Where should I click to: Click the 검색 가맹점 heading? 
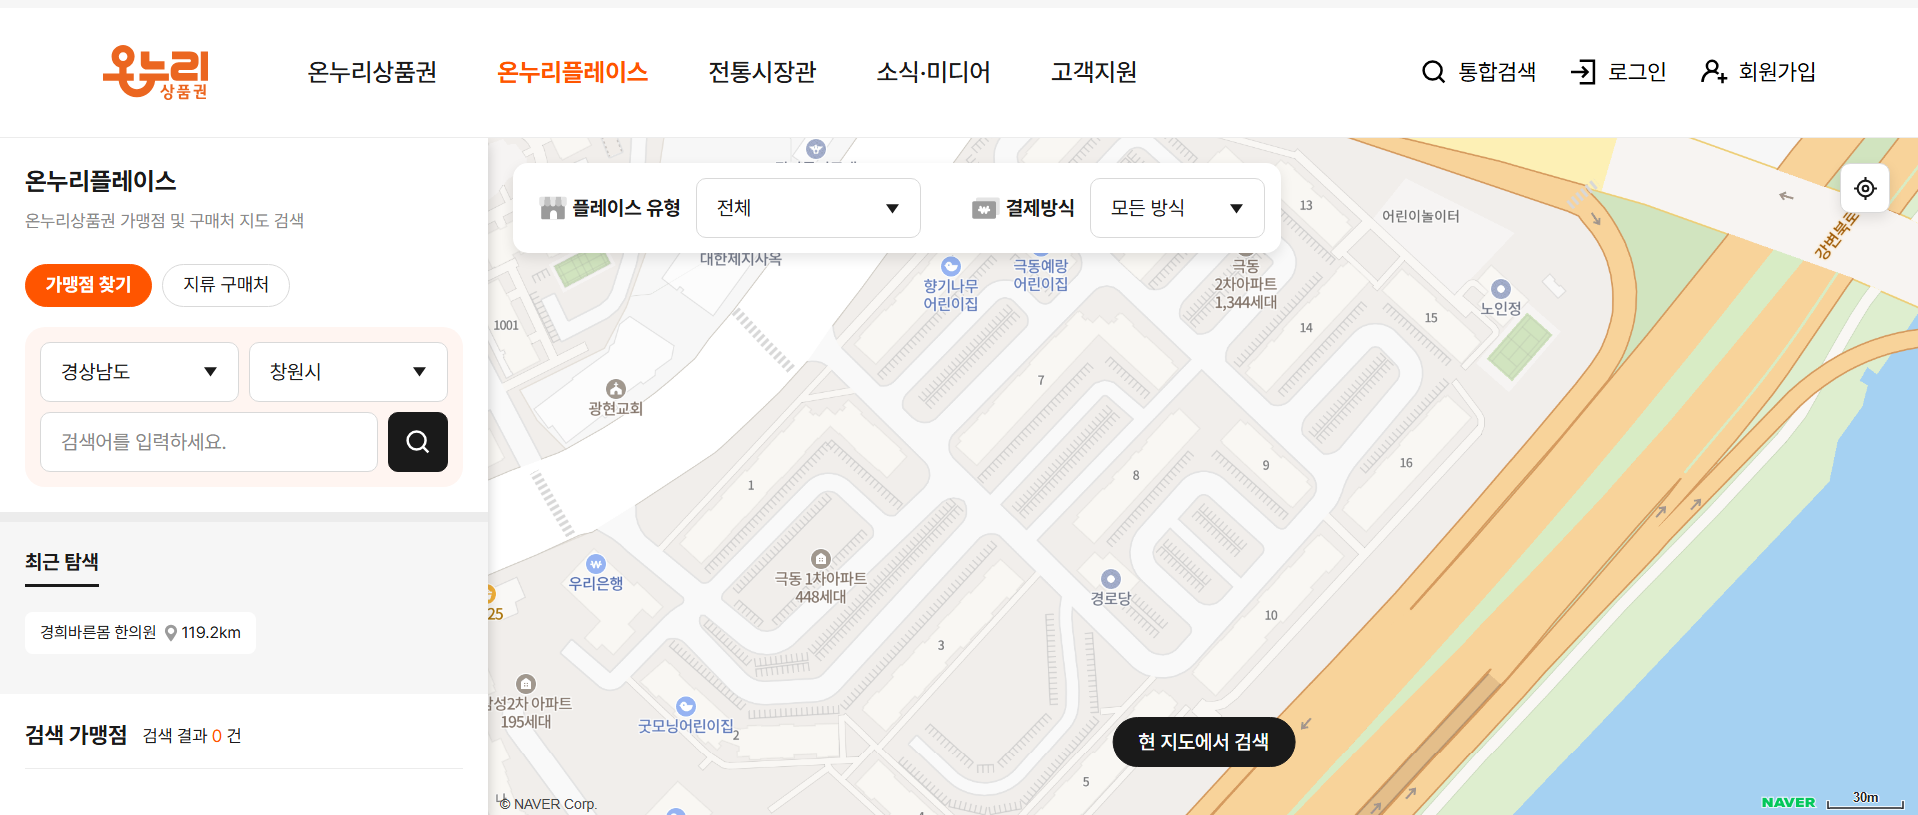(76, 735)
